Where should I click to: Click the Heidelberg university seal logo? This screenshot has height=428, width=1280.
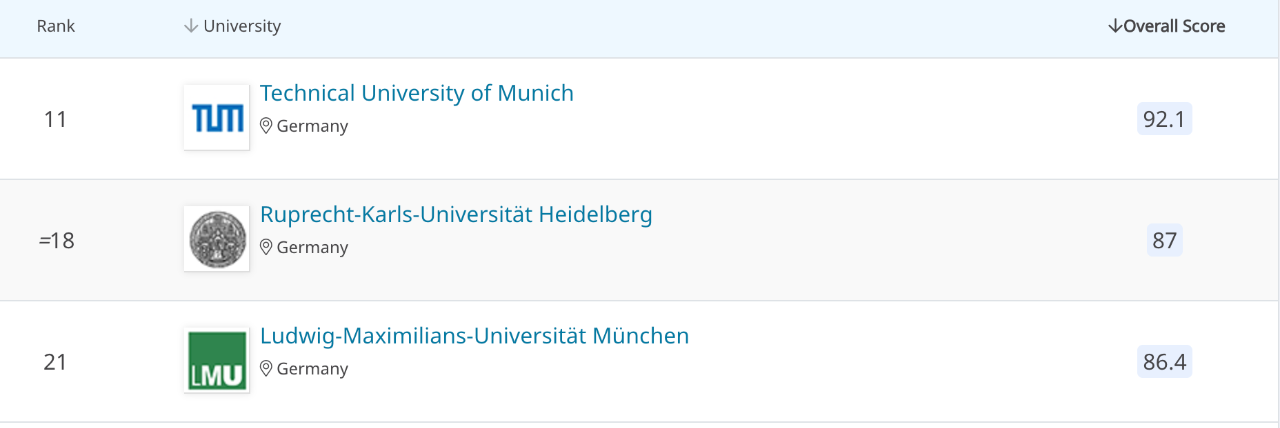217,239
